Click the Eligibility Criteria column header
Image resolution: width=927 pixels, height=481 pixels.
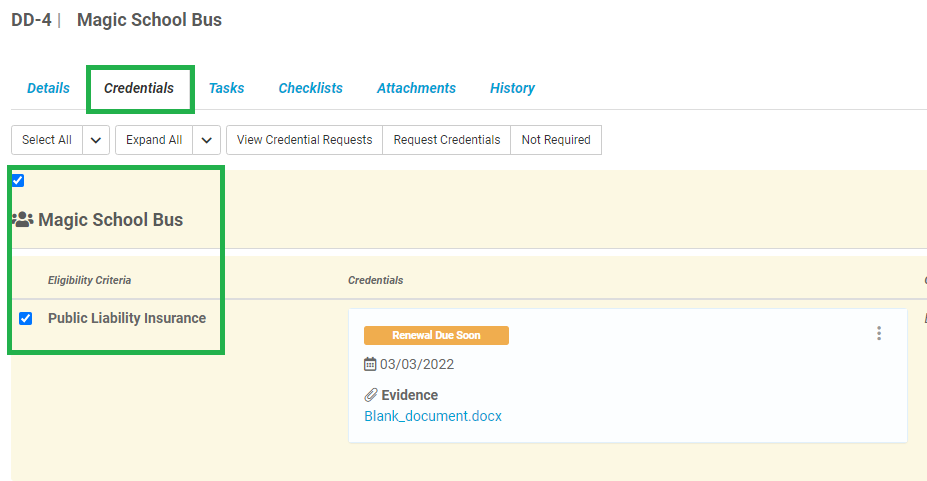coord(89,280)
